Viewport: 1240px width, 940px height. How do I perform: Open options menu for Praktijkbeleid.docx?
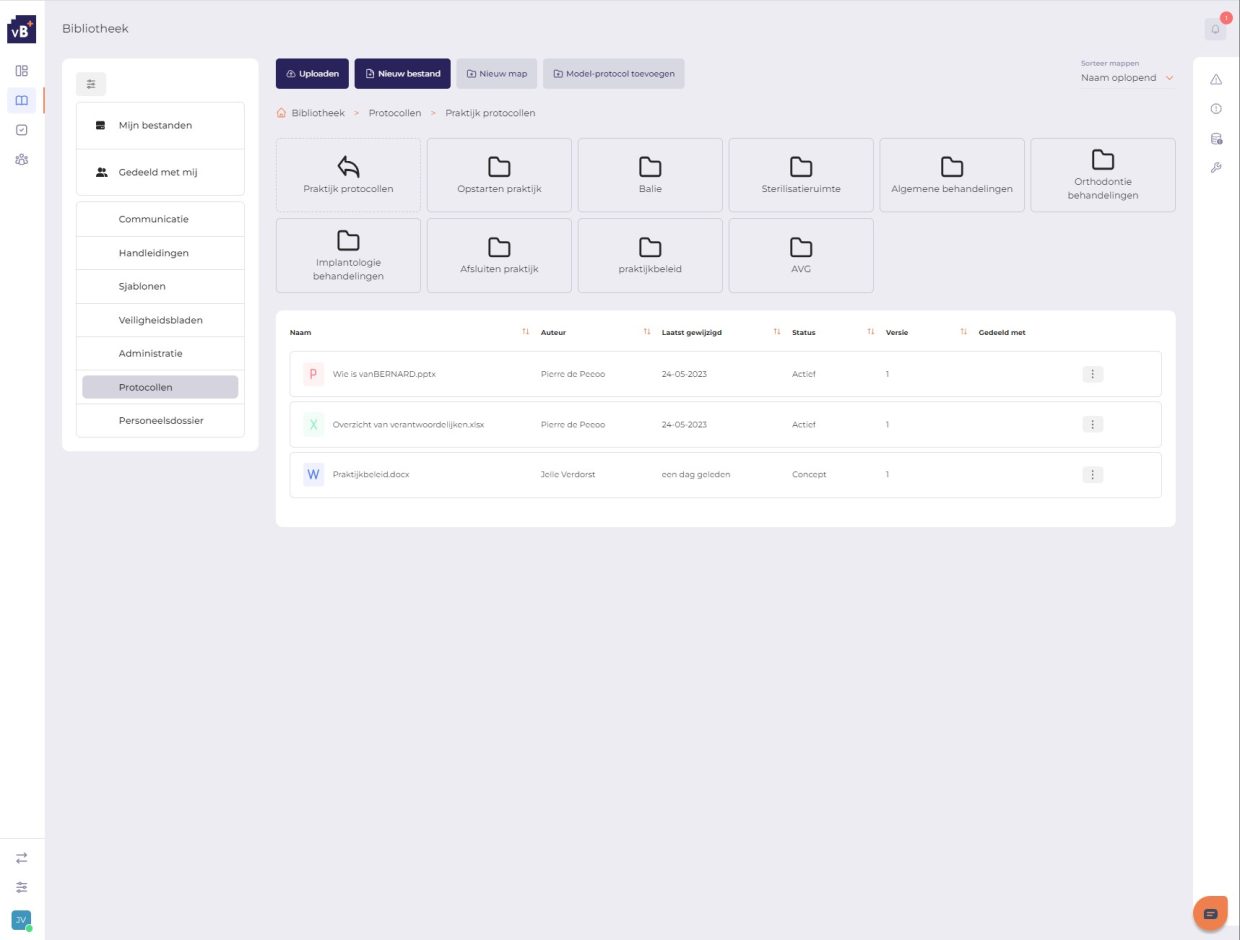tap(1092, 475)
